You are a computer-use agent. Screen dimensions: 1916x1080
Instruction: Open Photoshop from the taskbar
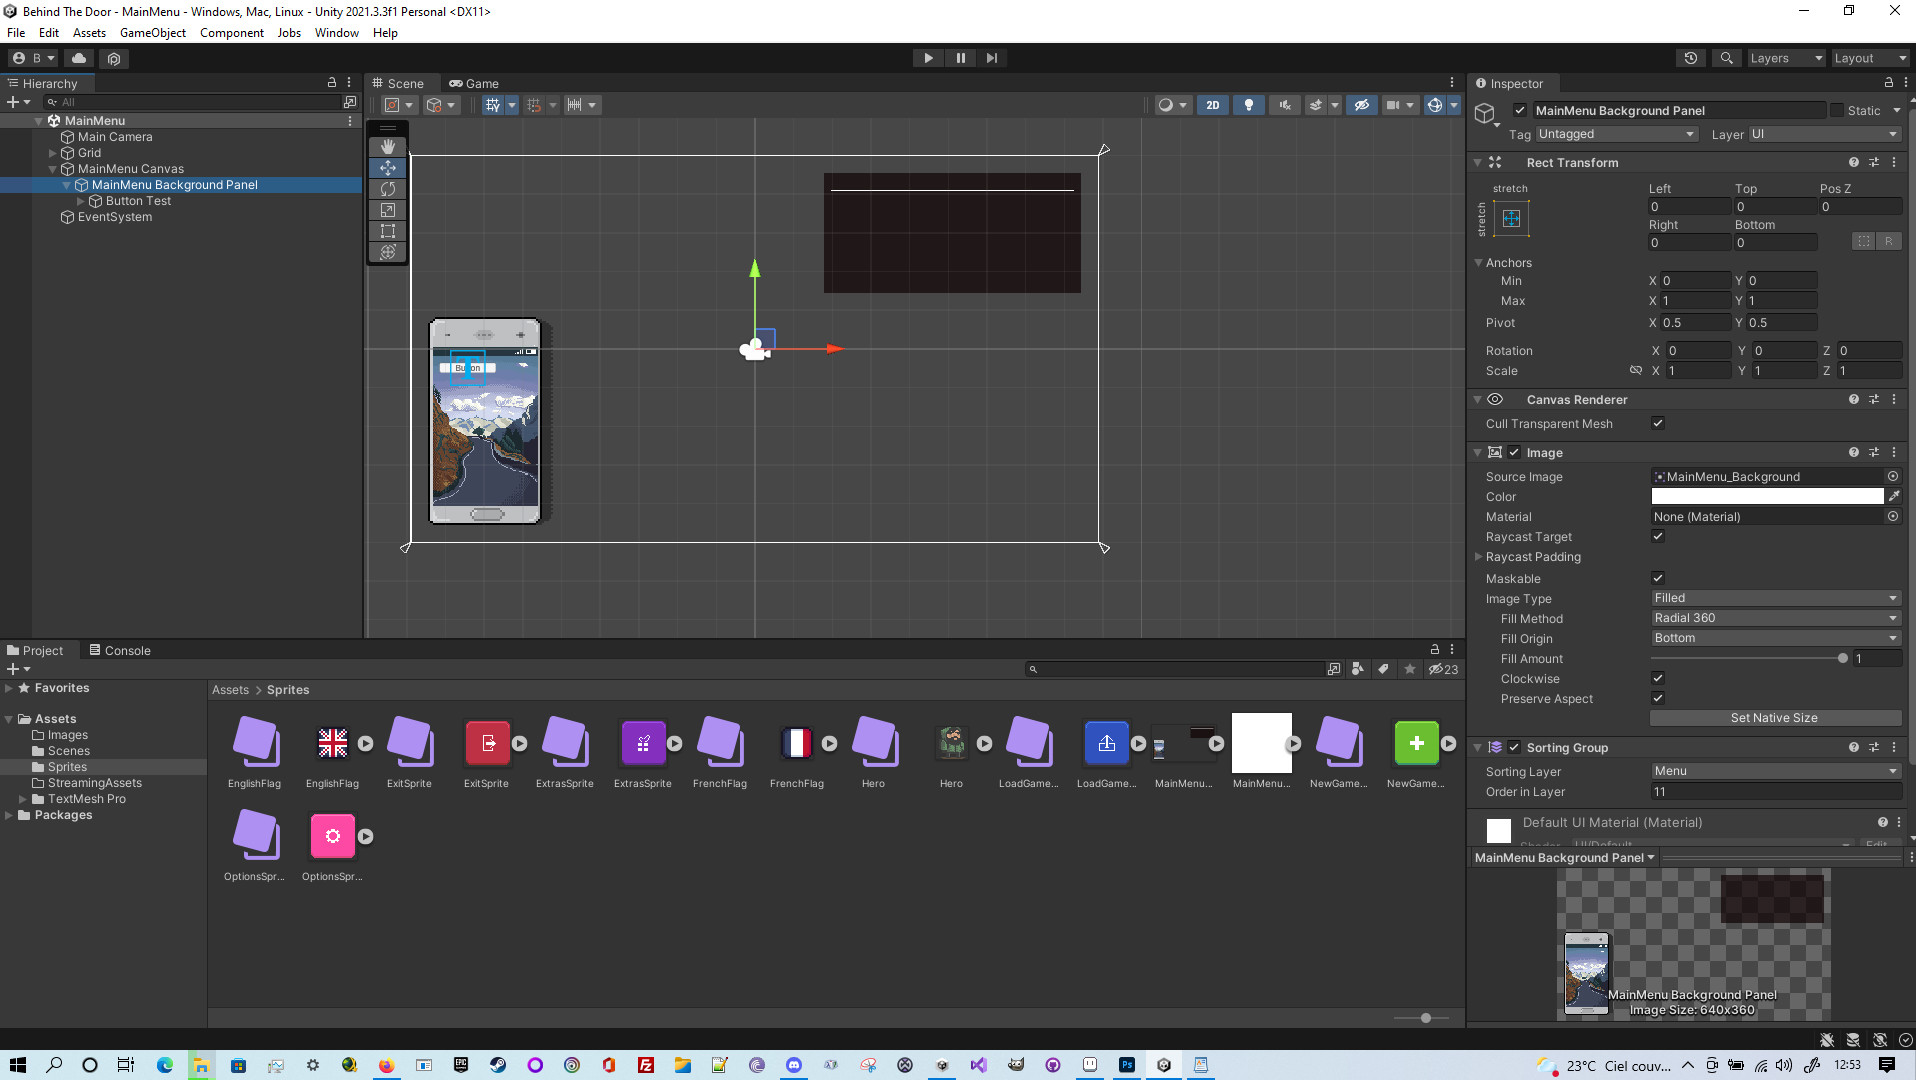(1127, 1065)
